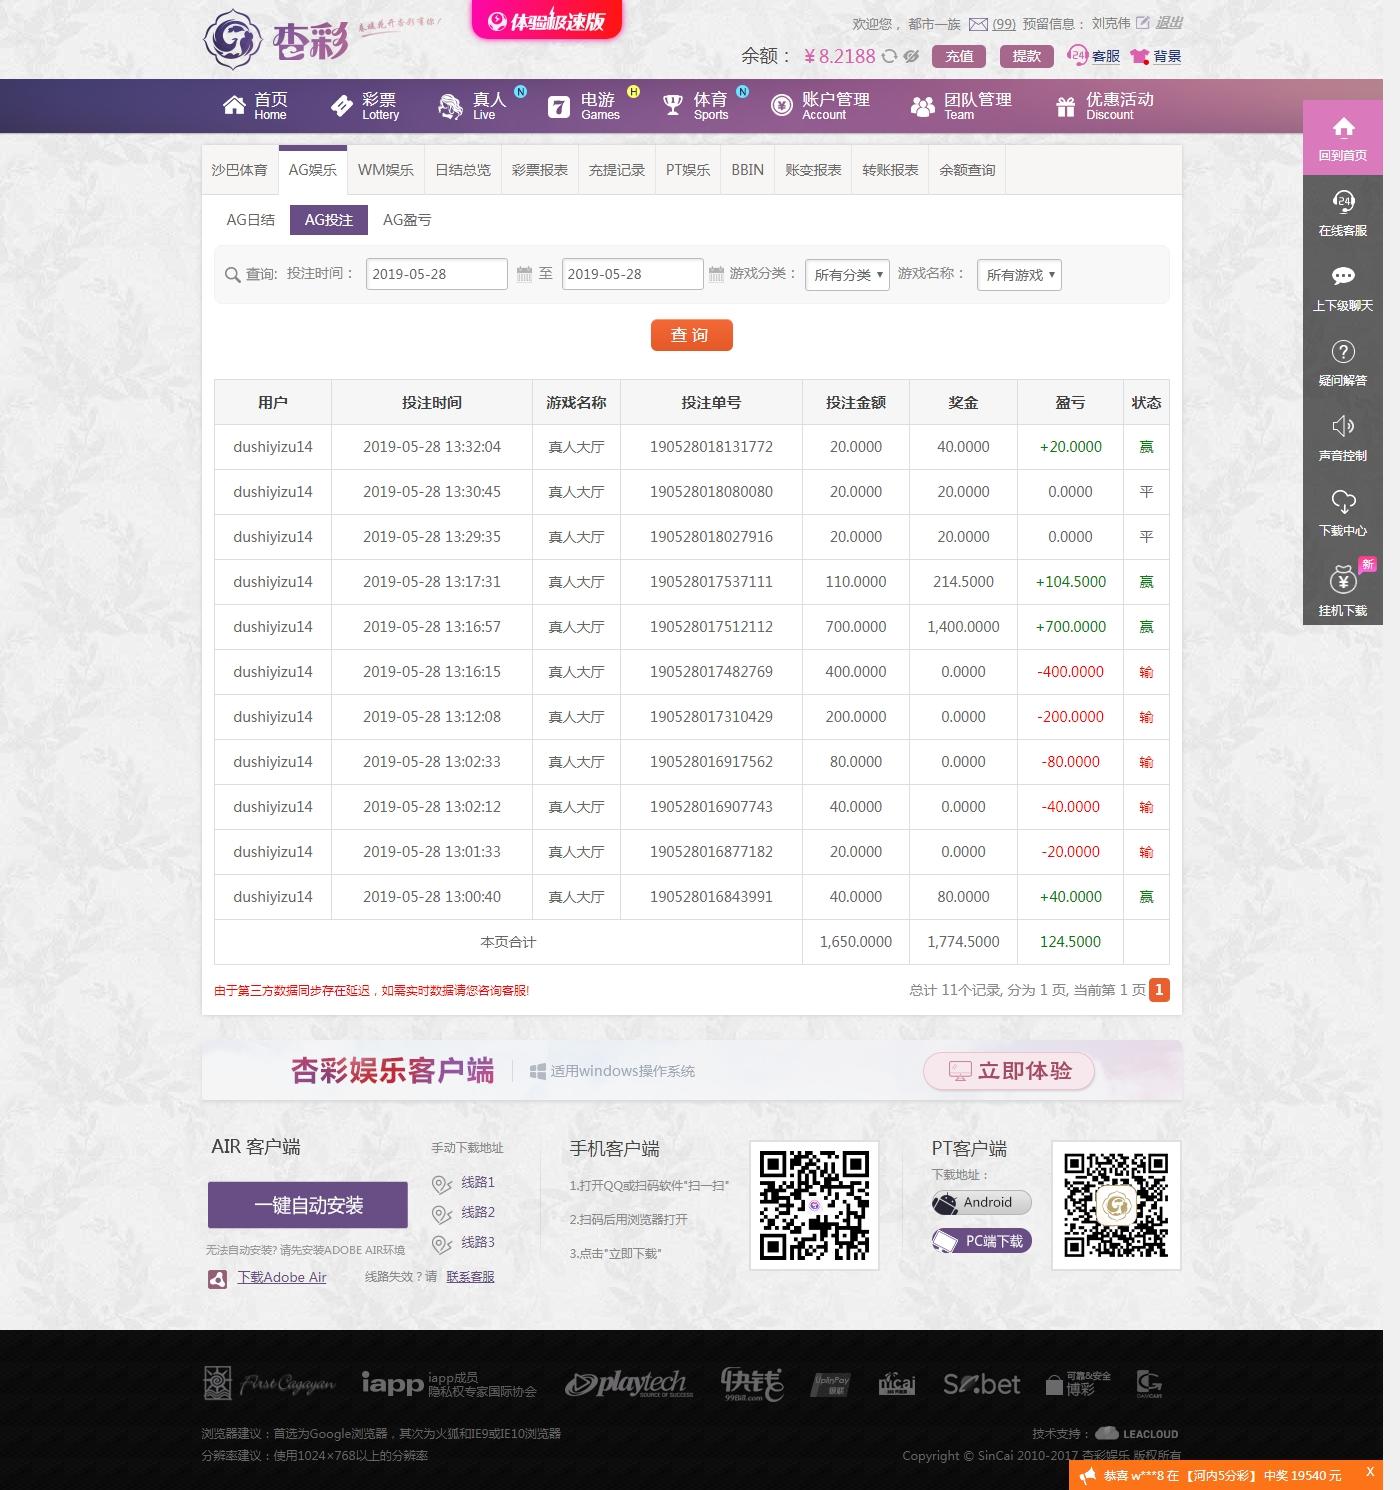This screenshot has height=1490, width=1400.
Task: Click the start date input field
Action: (437, 274)
